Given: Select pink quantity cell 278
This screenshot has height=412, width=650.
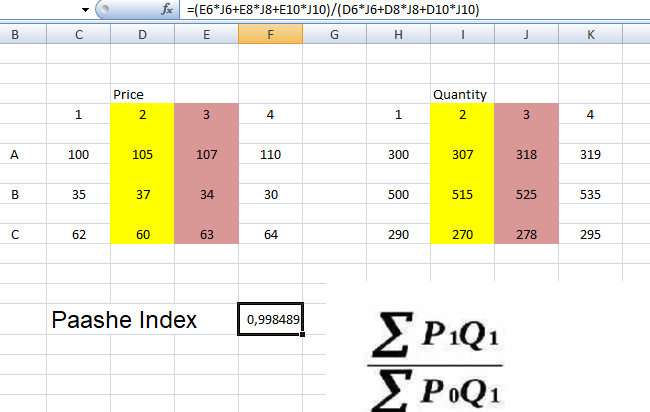Looking at the screenshot, I should [525, 233].
